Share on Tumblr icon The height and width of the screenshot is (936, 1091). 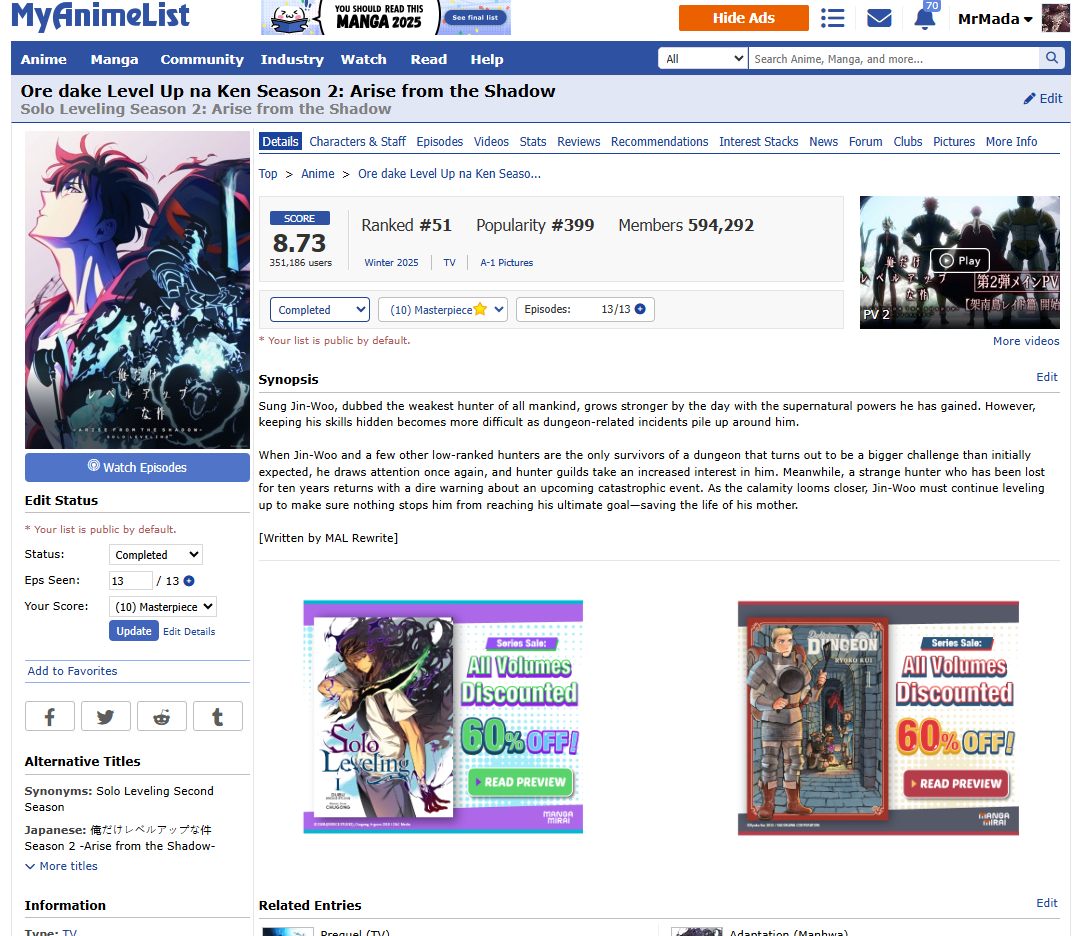point(218,717)
